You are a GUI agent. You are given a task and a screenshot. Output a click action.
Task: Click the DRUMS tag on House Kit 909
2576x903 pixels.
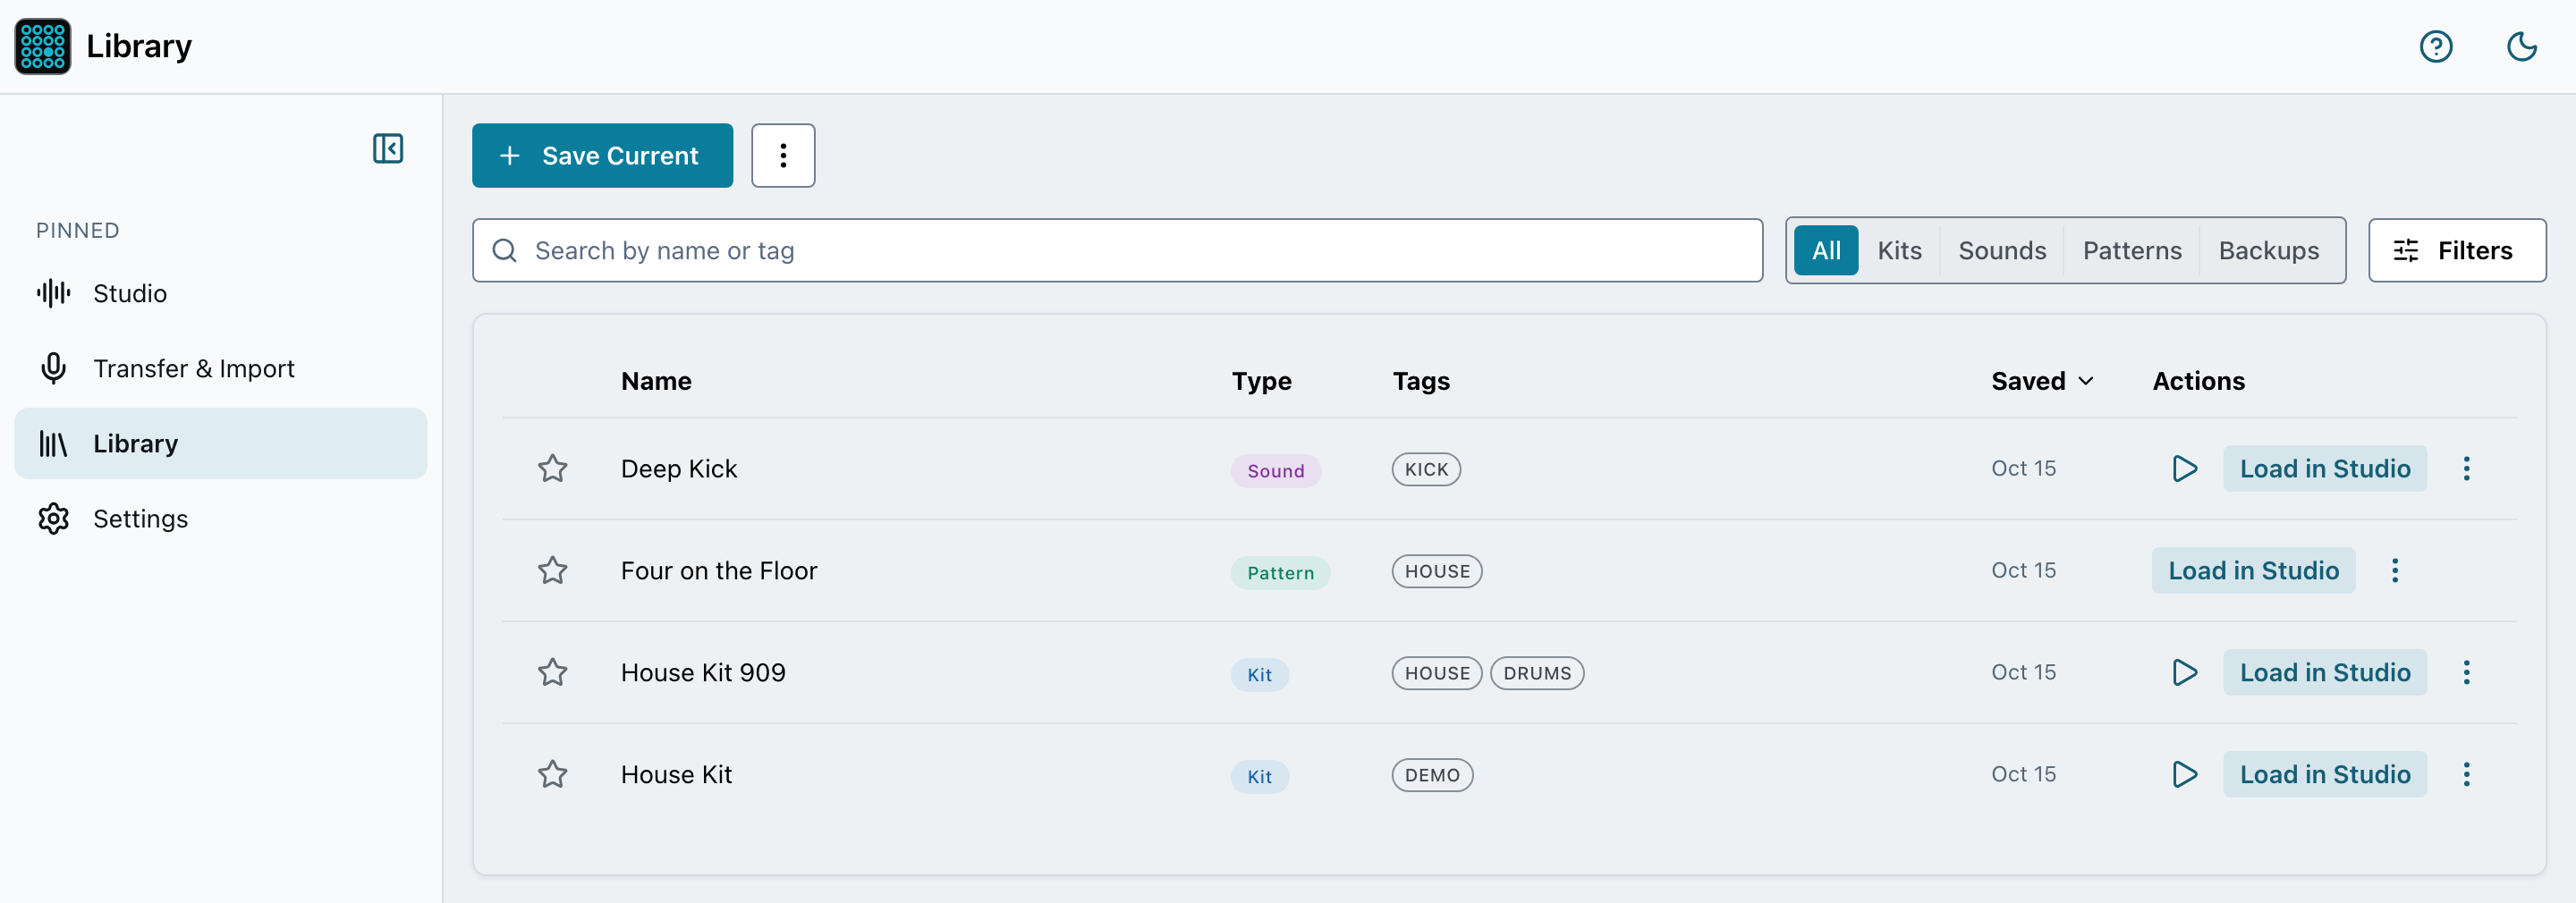[1537, 673]
